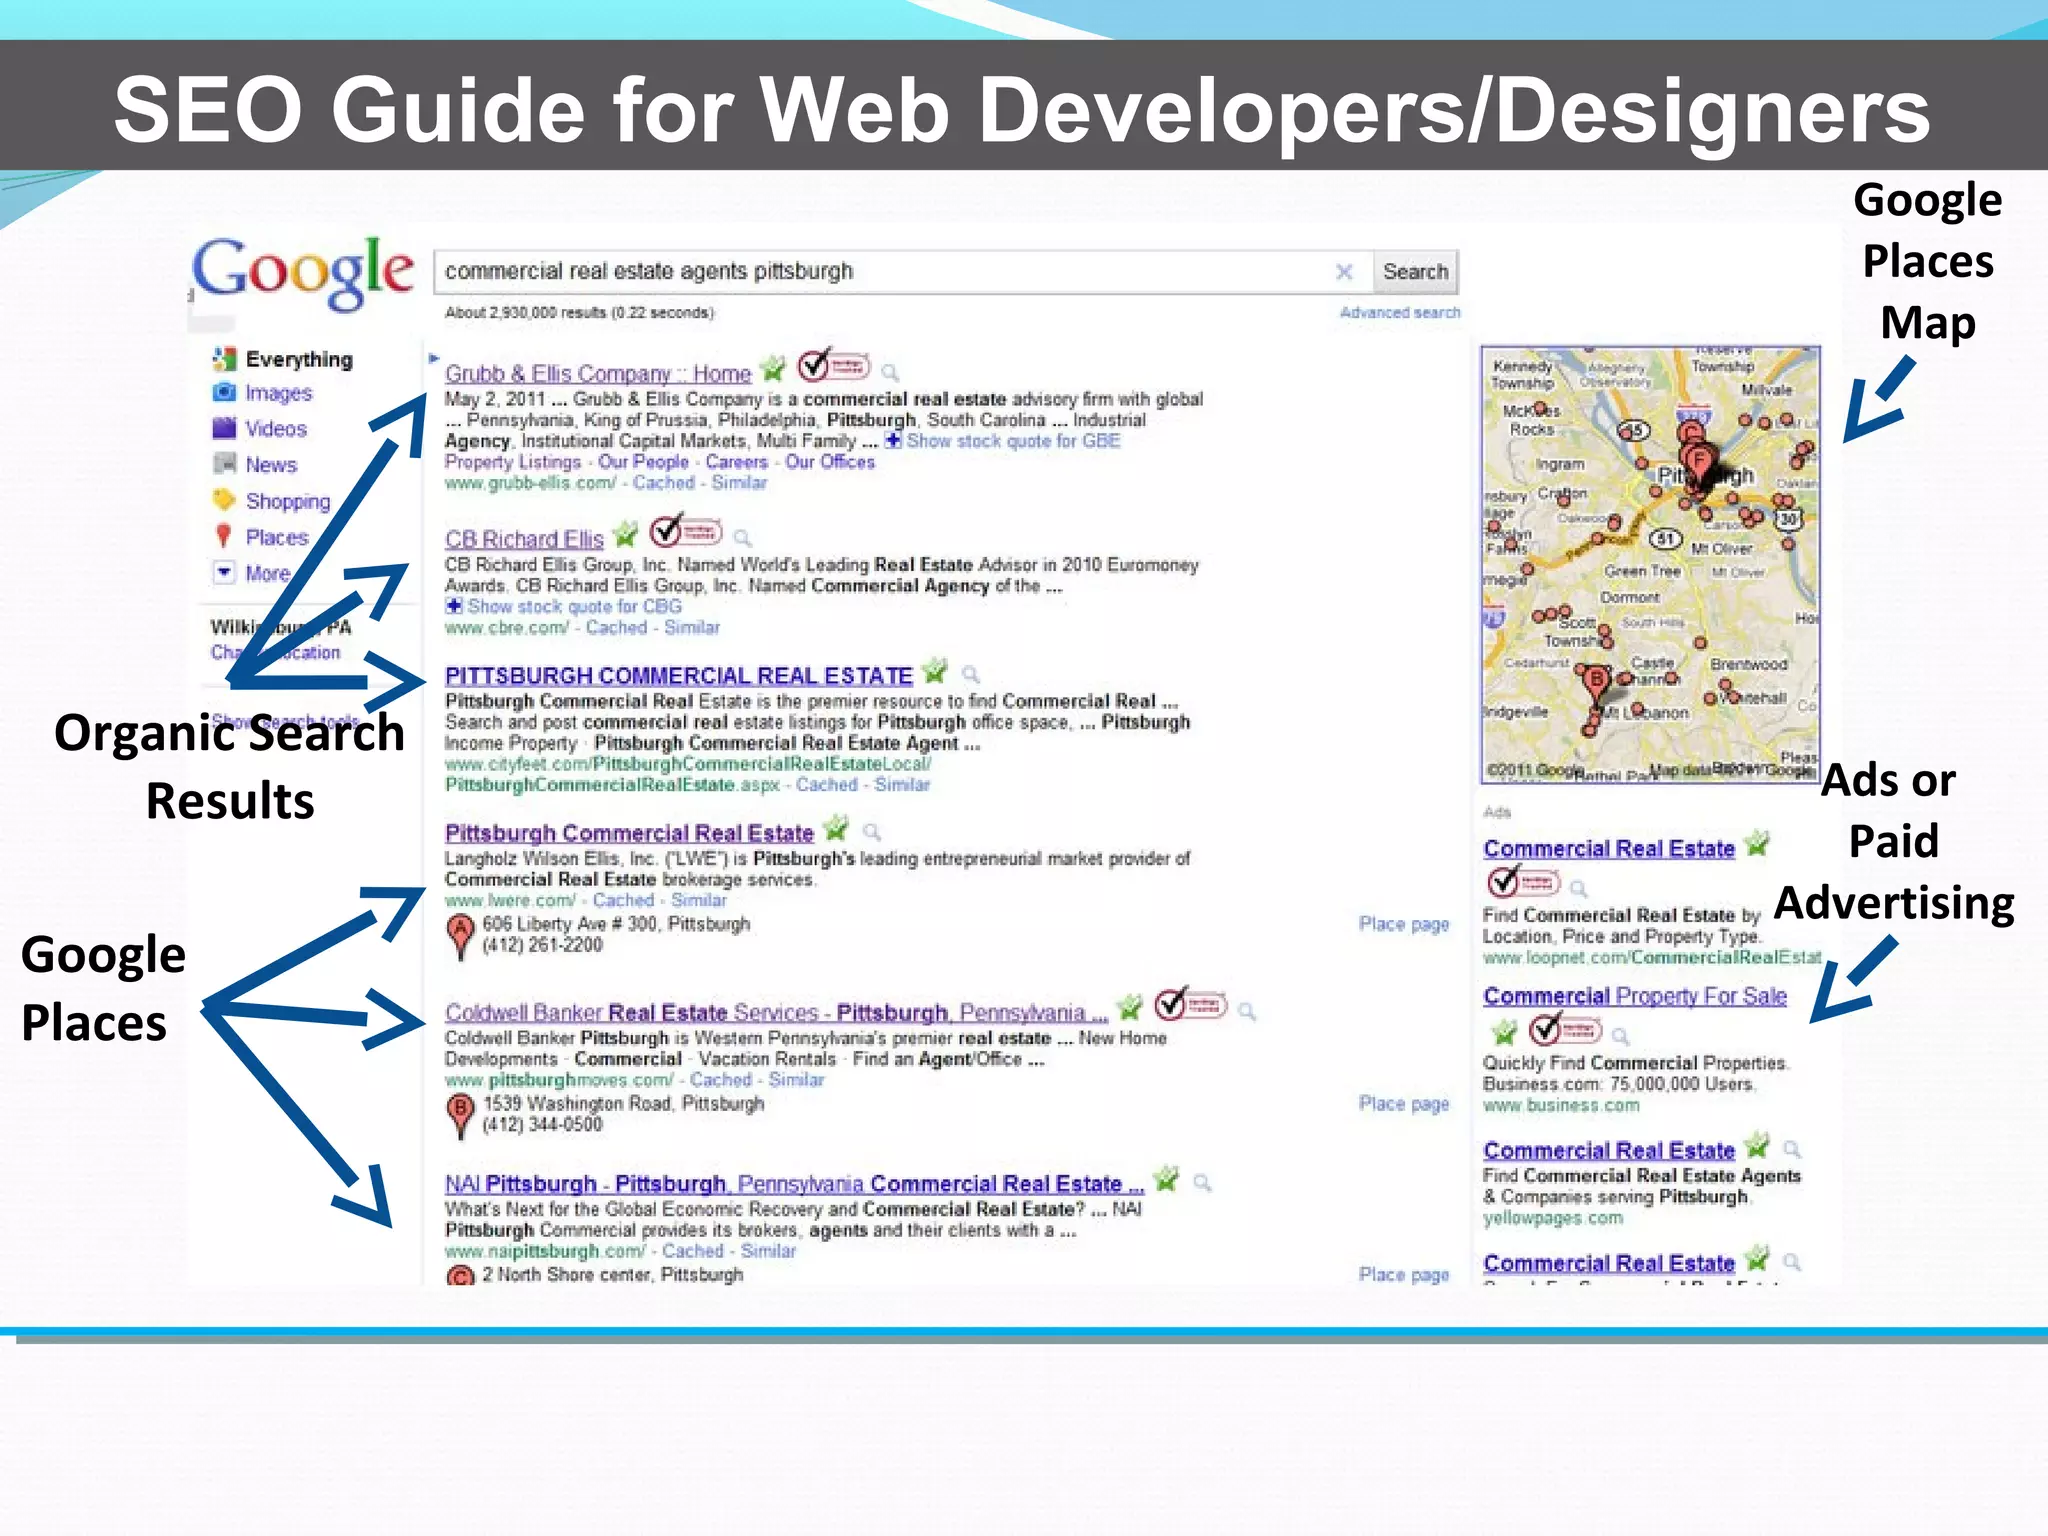Click star icon beside PITTSBURGH COMMERCIAL REAL ESTATE
This screenshot has width=2048, height=1536.
[935, 670]
